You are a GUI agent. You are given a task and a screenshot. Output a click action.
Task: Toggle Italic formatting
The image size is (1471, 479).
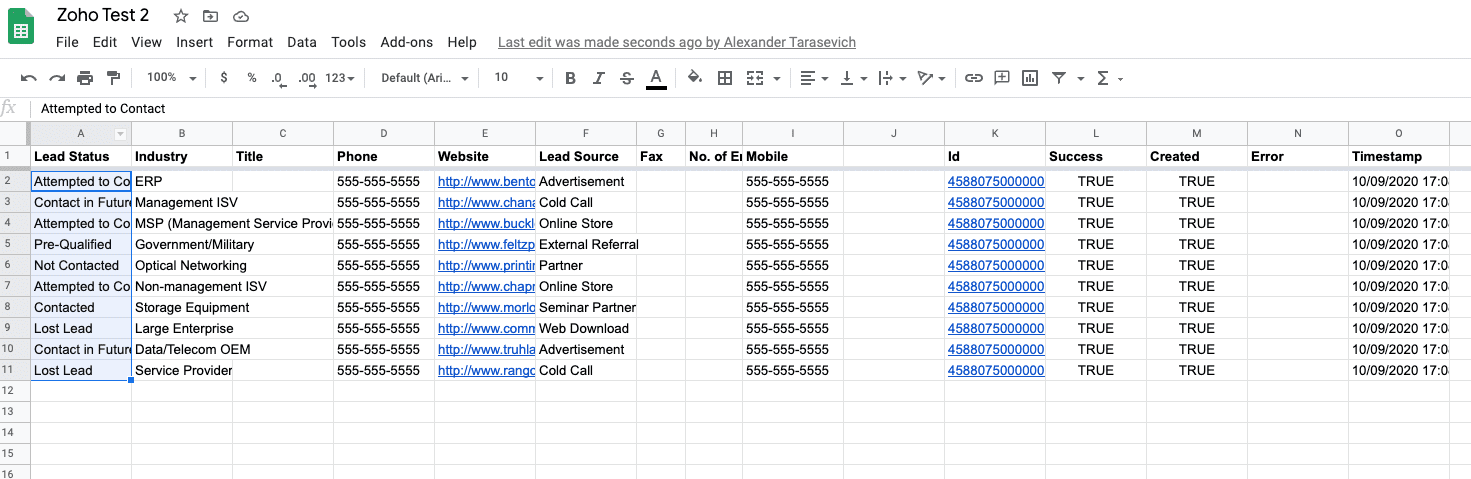598,78
